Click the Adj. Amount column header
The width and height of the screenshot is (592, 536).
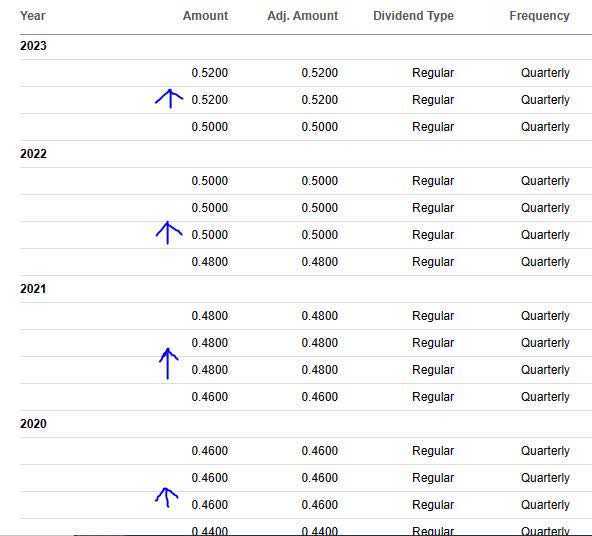[302, 16]
